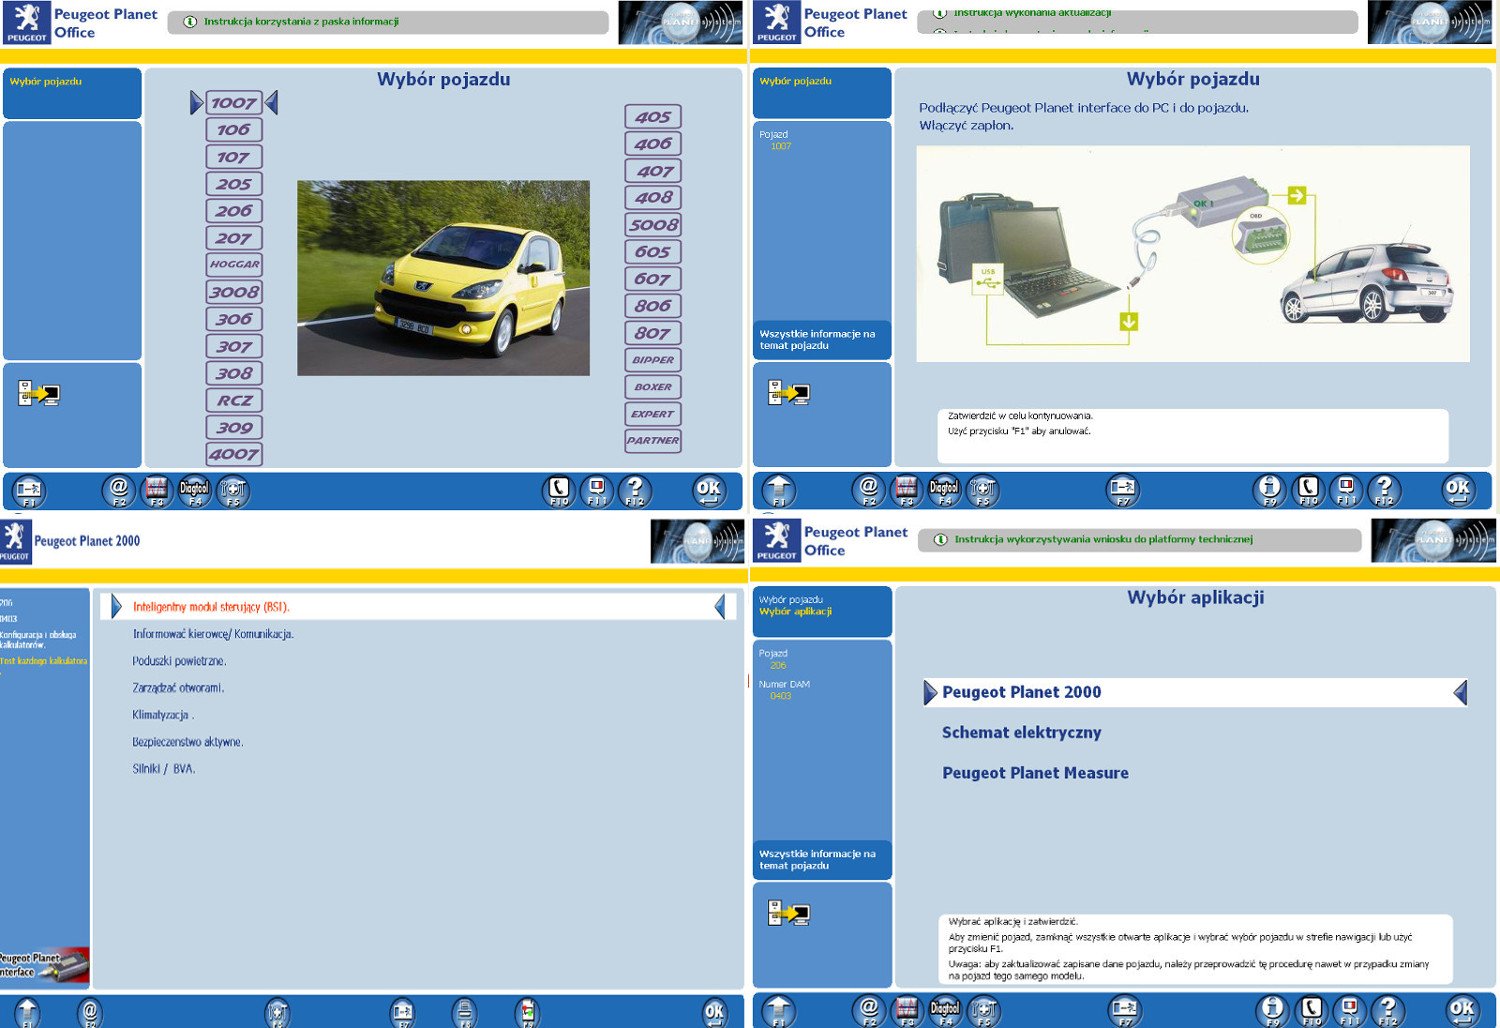
Task: Click the print F8 icon in Peugeot Planet 2000 toolbar
Action: (464, 1012)
